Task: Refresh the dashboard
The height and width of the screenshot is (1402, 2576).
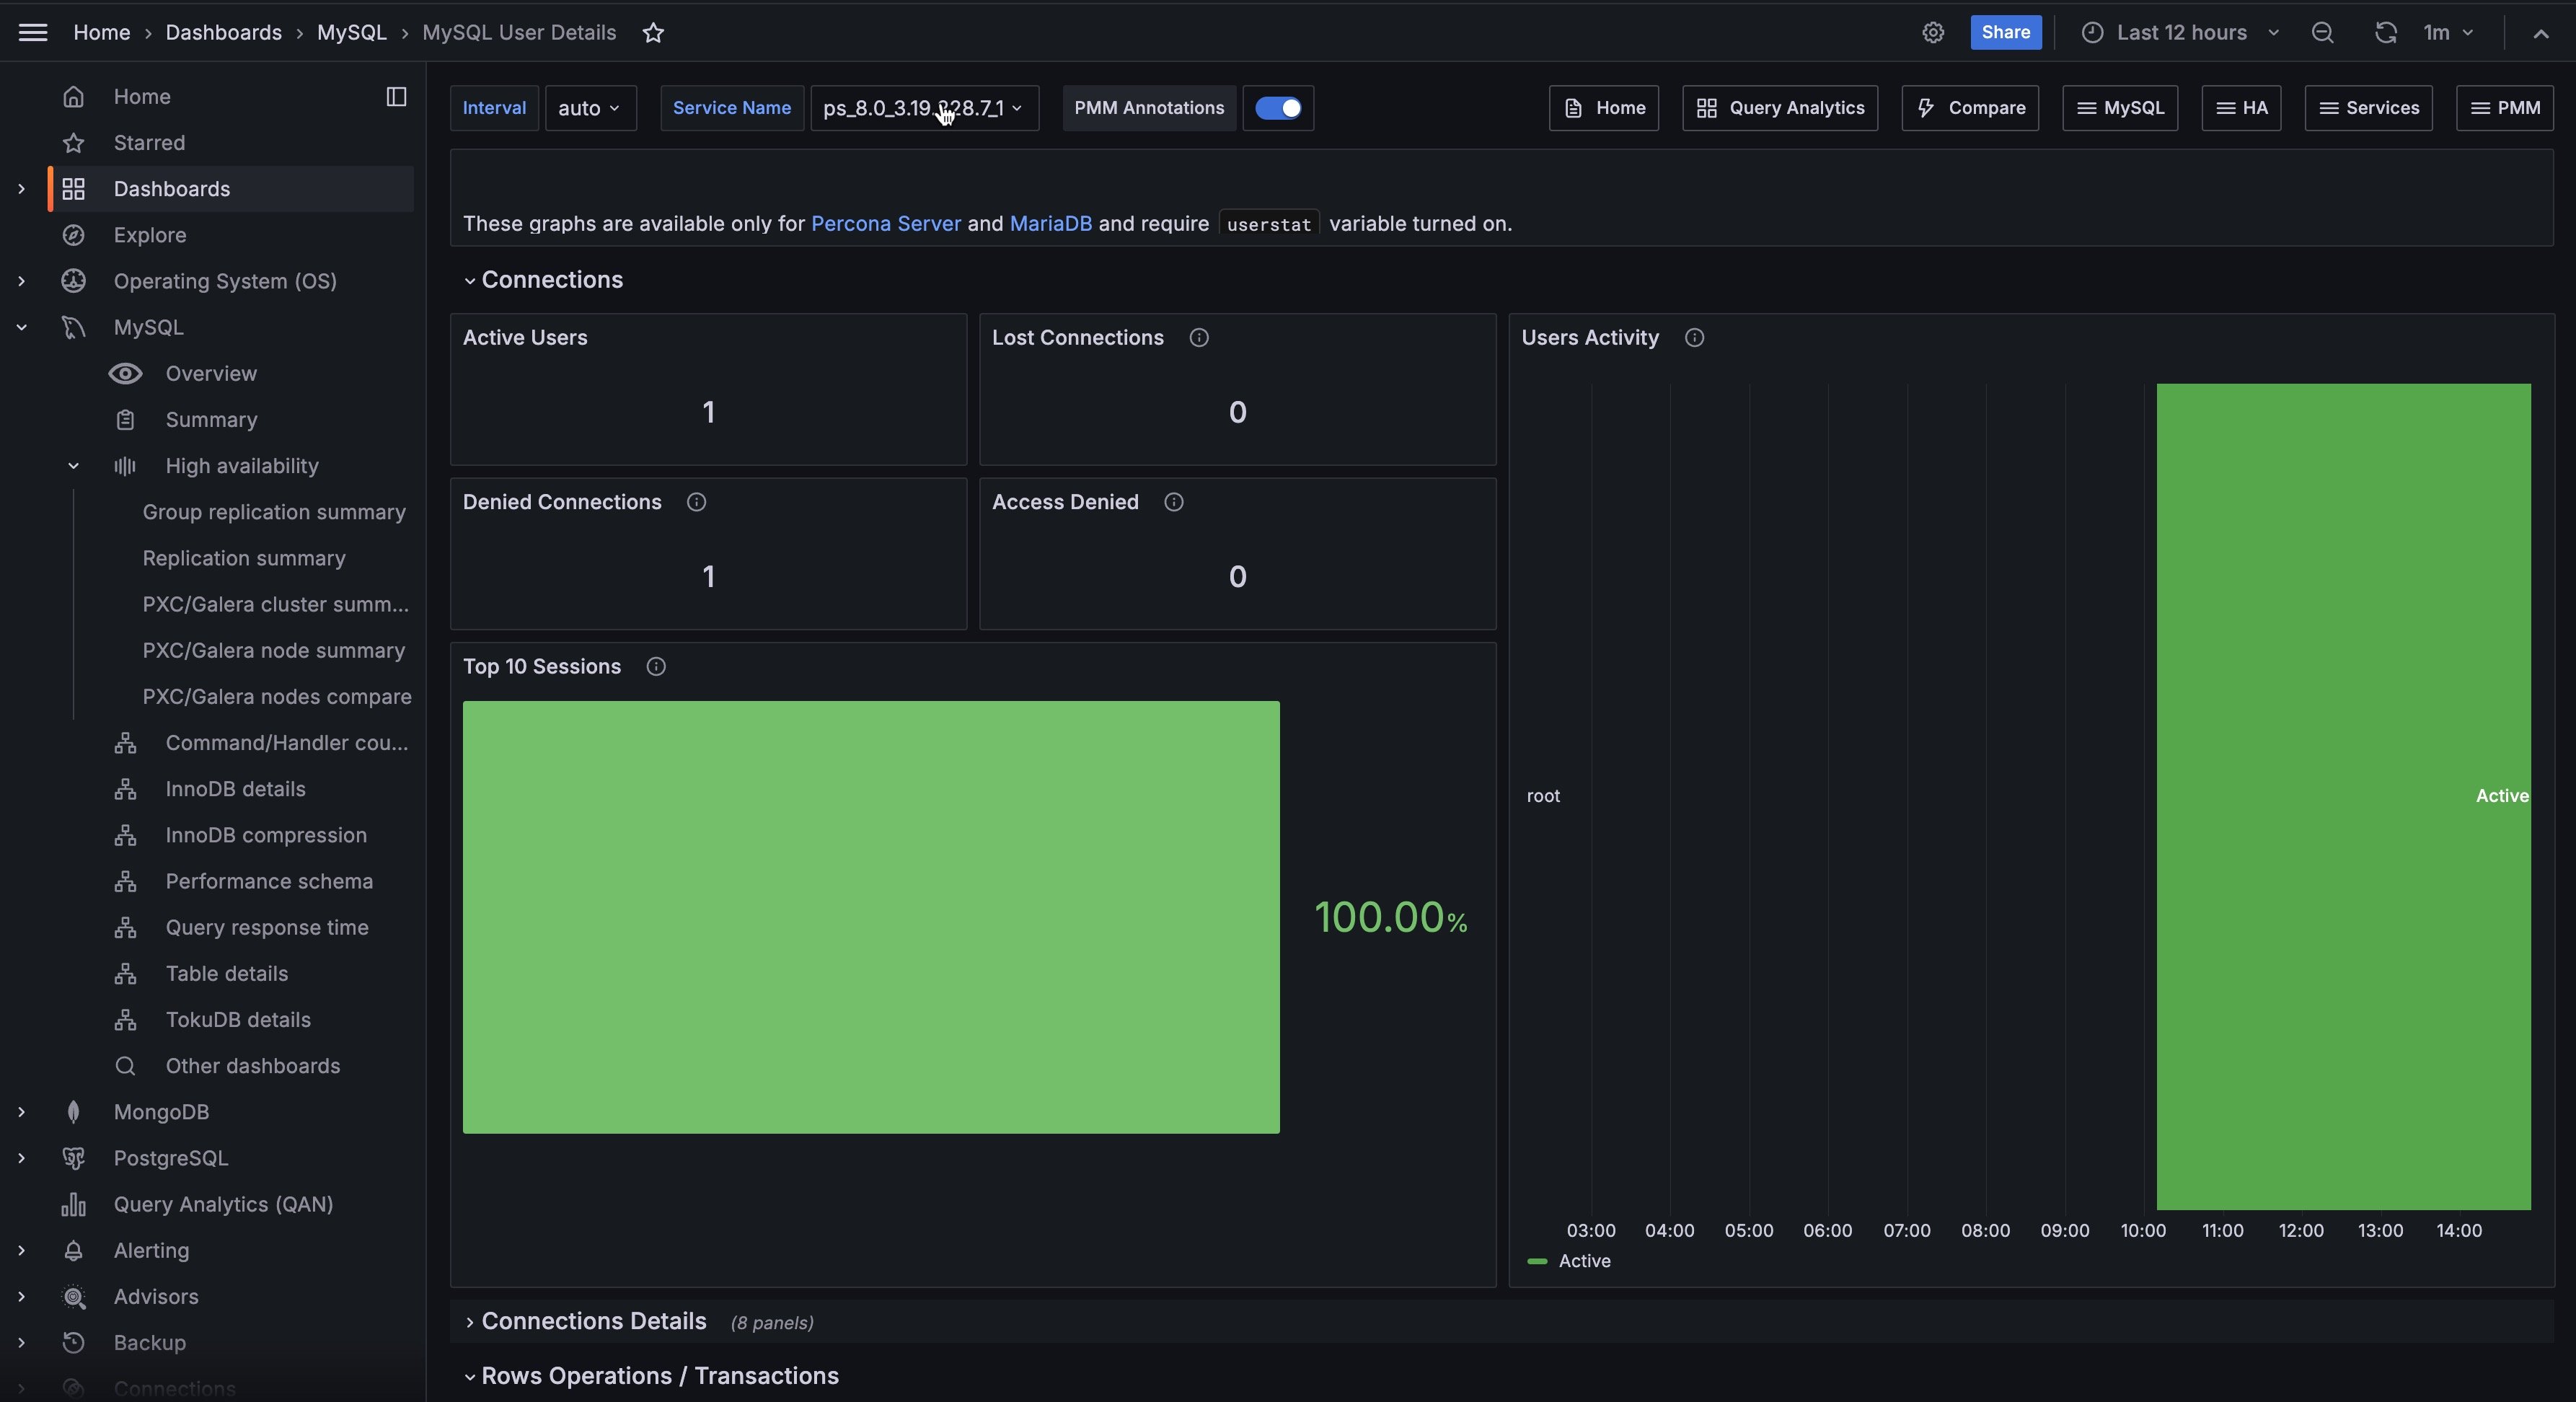Action: click(2385, 32)
